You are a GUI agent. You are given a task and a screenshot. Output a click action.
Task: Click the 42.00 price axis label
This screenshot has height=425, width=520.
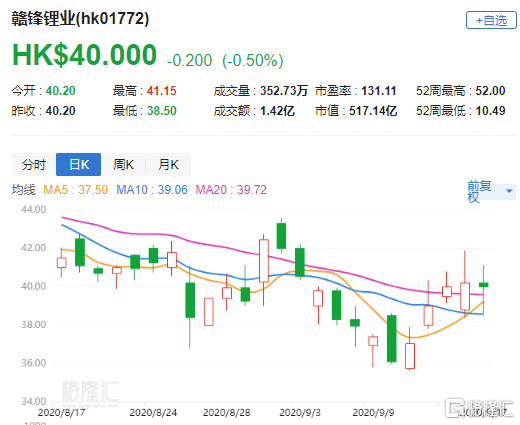pyautogui.click(x=33, y=248)
